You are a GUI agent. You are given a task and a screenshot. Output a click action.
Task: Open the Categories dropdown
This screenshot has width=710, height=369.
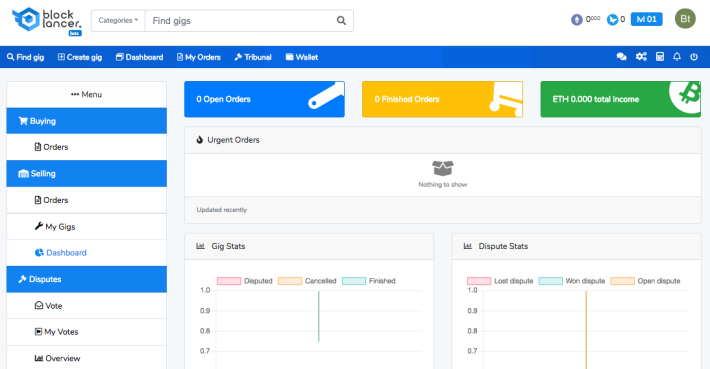click(118, 21)
